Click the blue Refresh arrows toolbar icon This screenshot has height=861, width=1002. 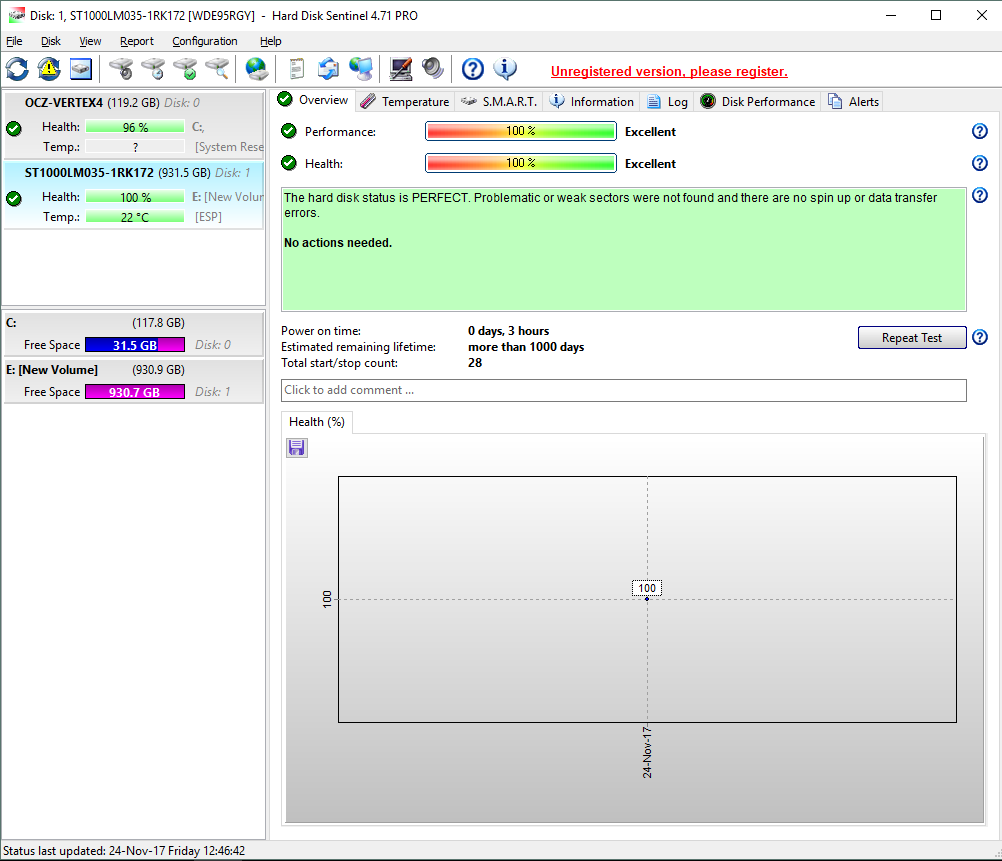coord(17,69)
